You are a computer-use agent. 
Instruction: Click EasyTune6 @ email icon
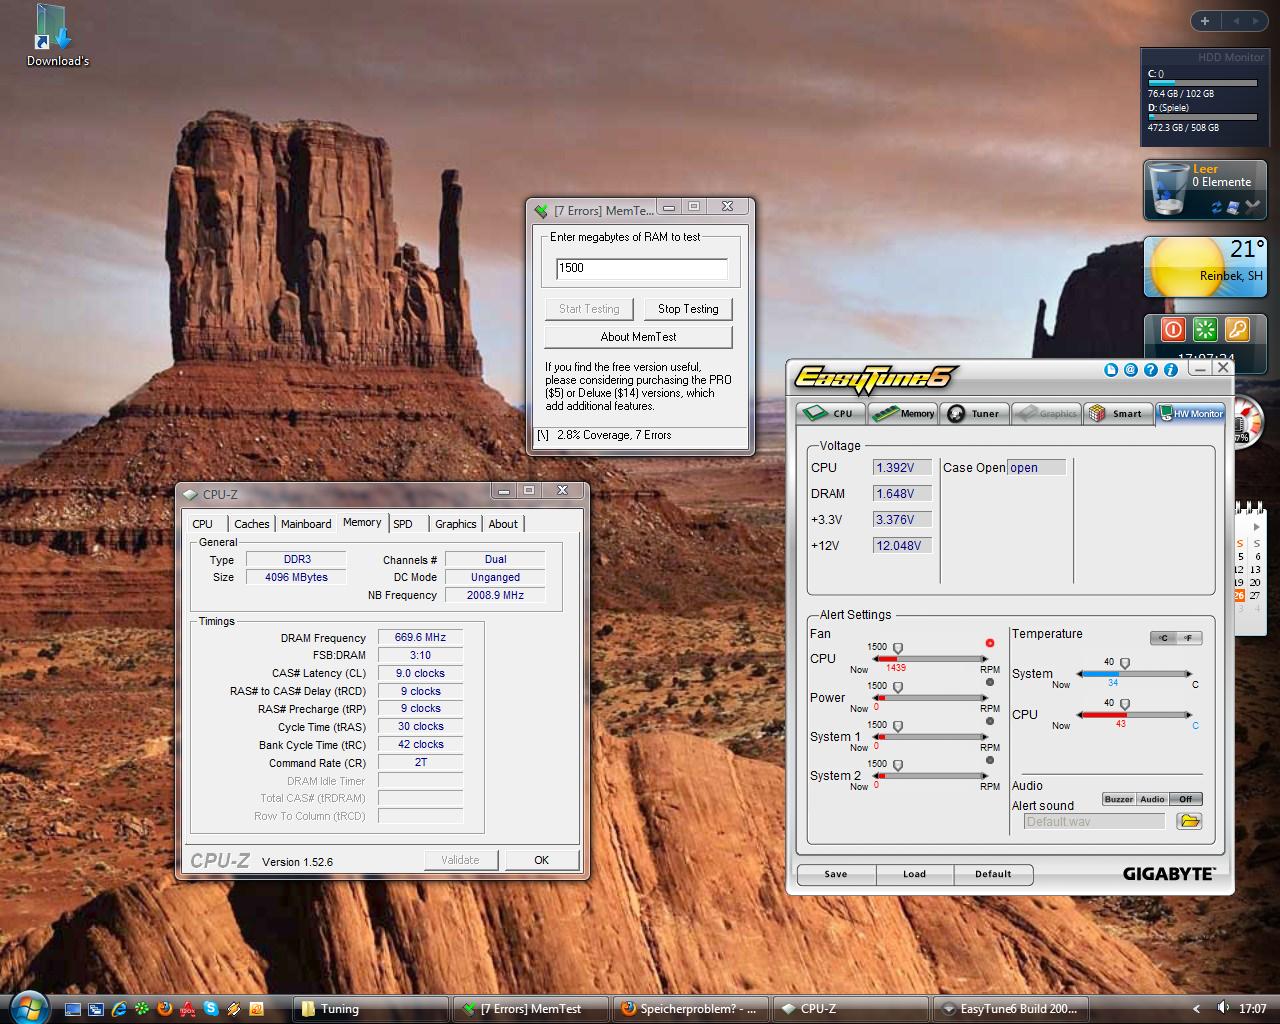point(1130,370)
